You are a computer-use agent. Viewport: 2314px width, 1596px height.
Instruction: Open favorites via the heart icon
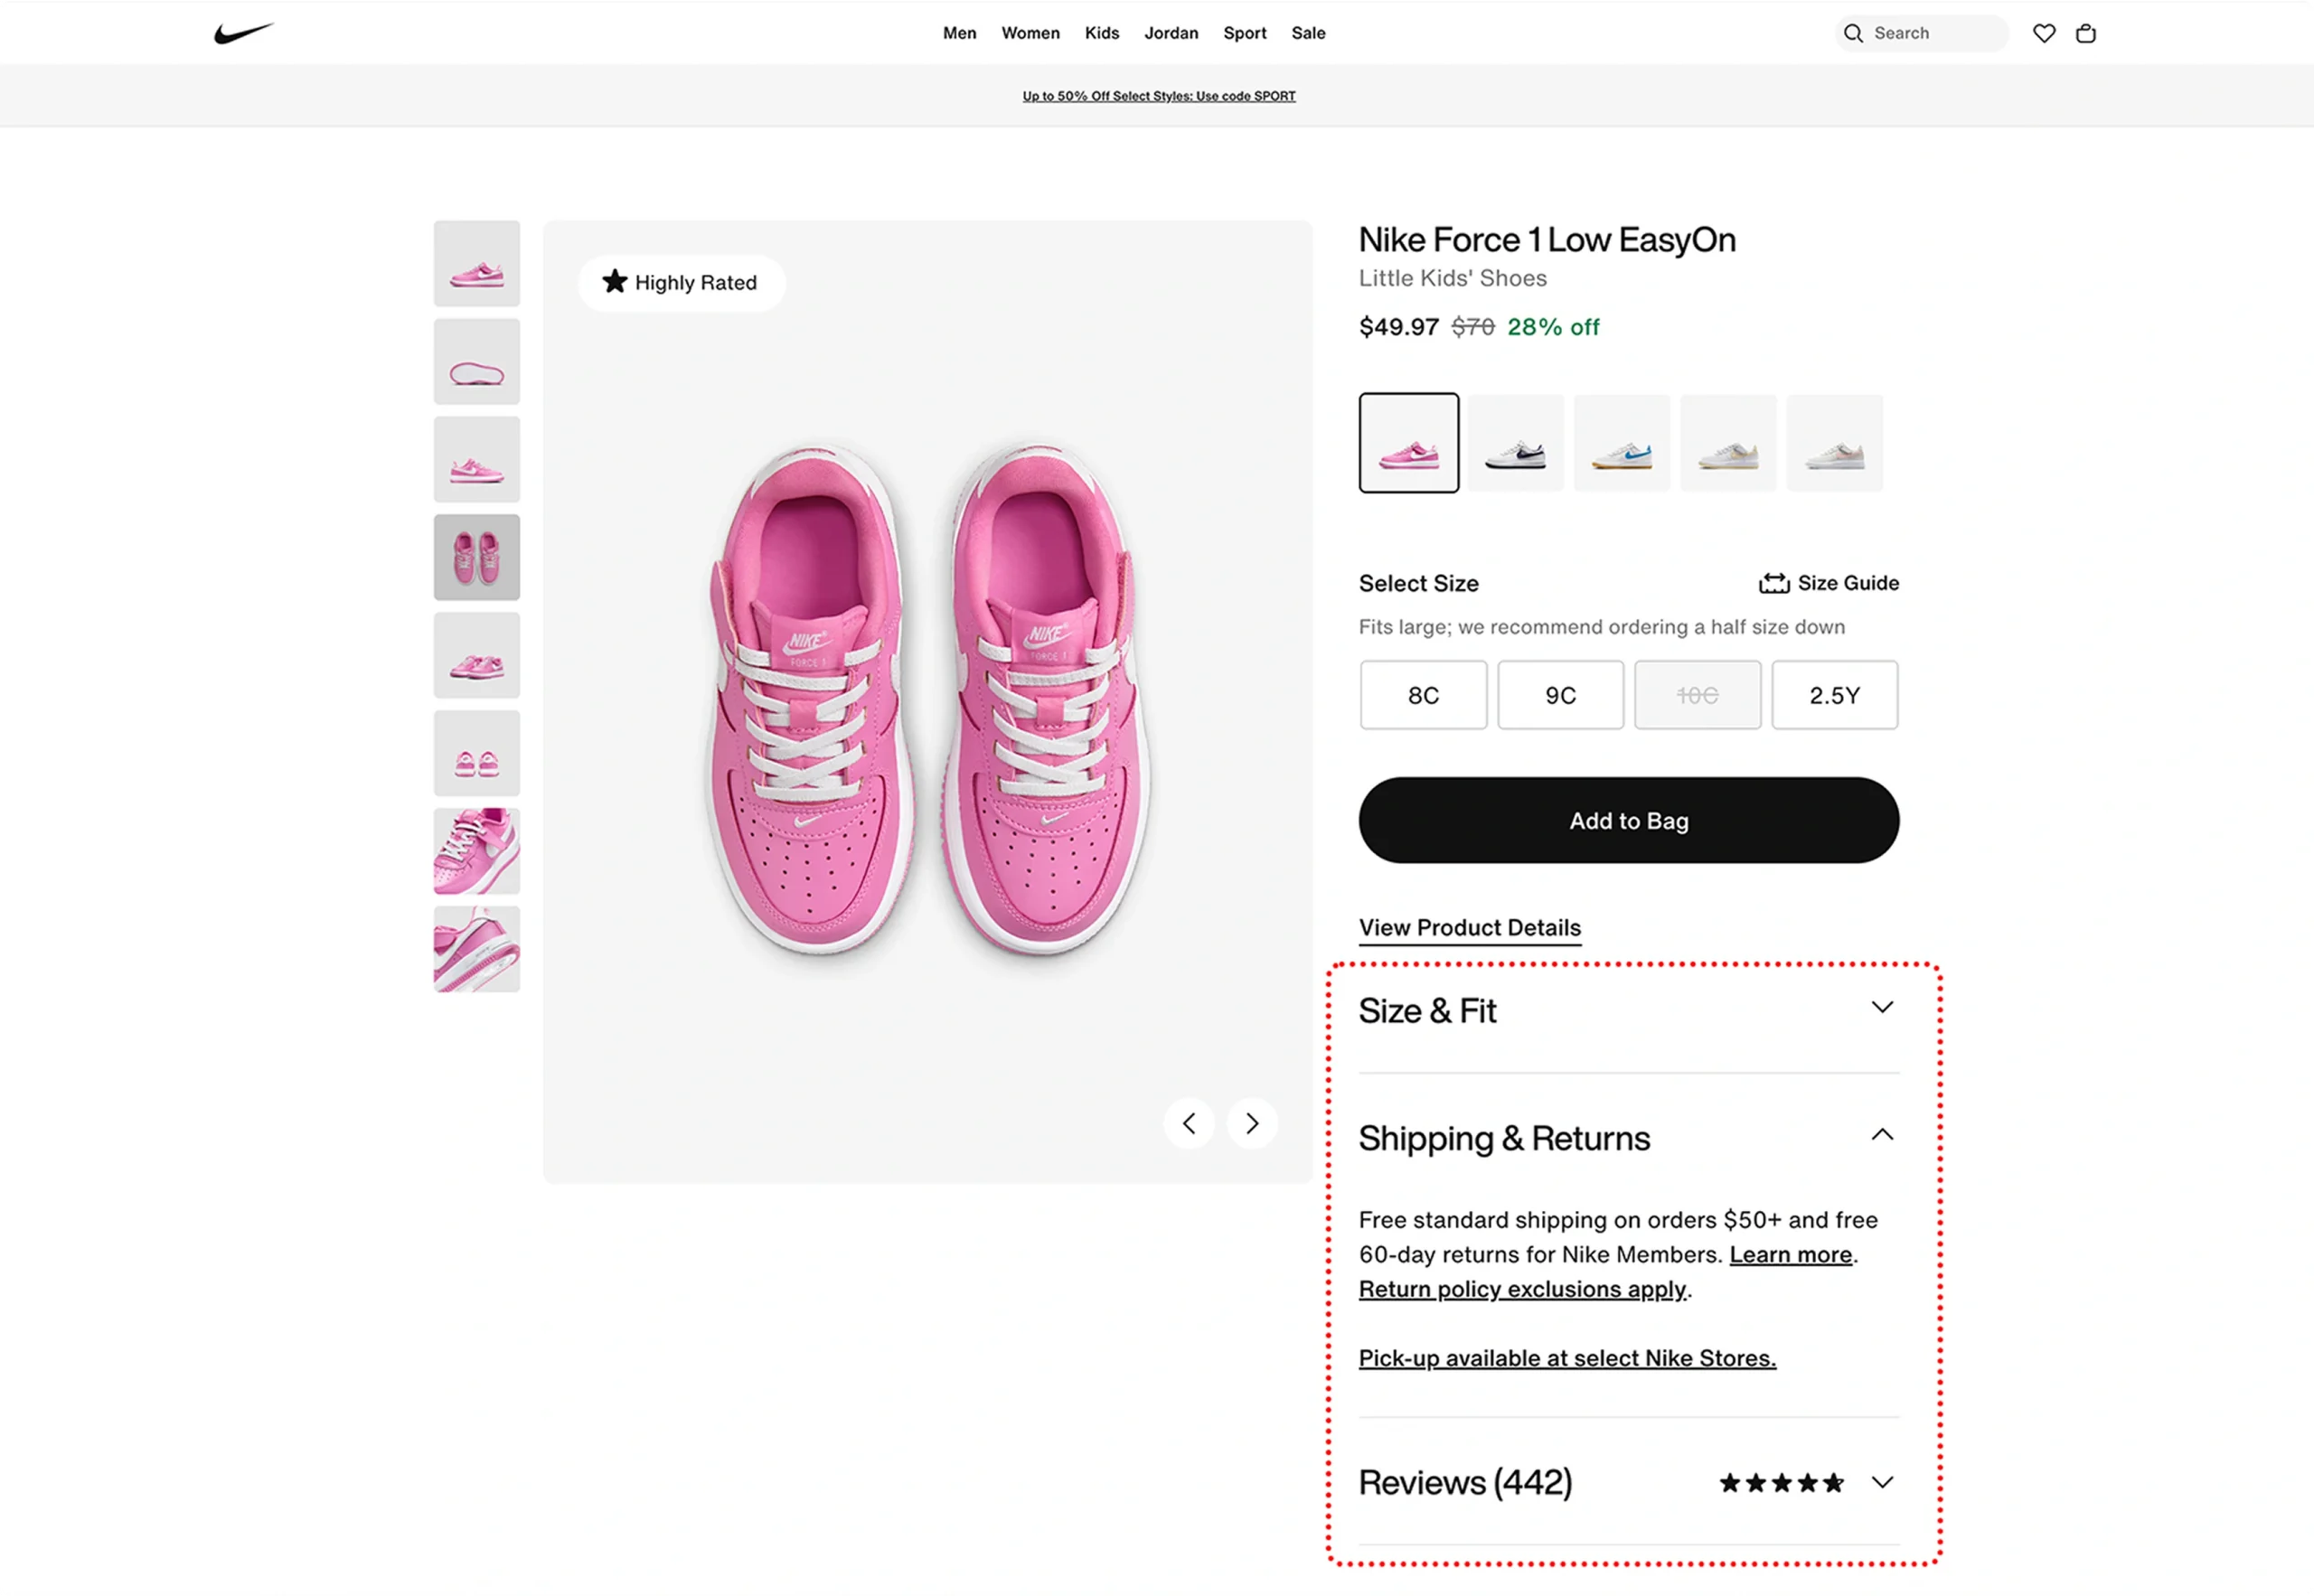pos(2044,33)
